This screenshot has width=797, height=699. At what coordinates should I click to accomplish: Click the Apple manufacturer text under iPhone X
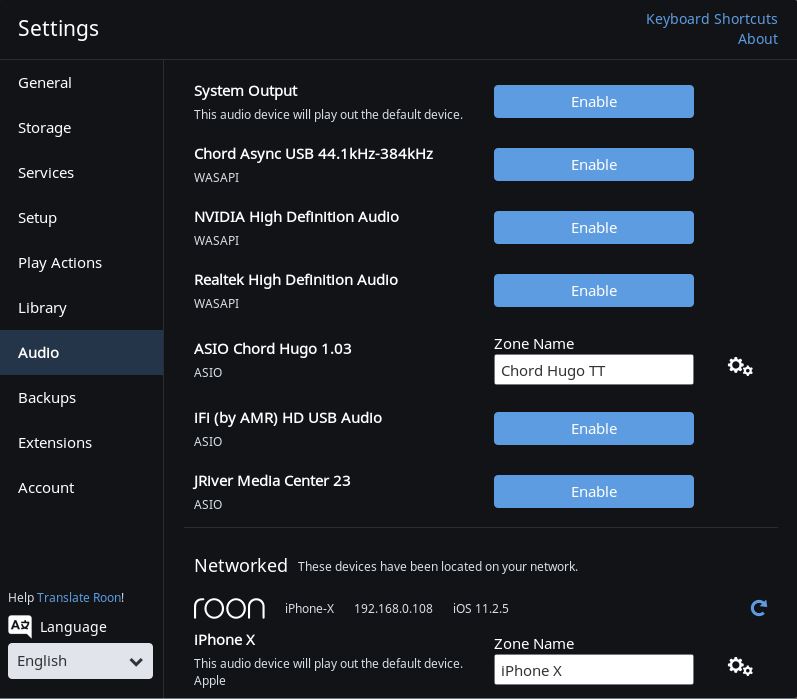coord(209,681)
